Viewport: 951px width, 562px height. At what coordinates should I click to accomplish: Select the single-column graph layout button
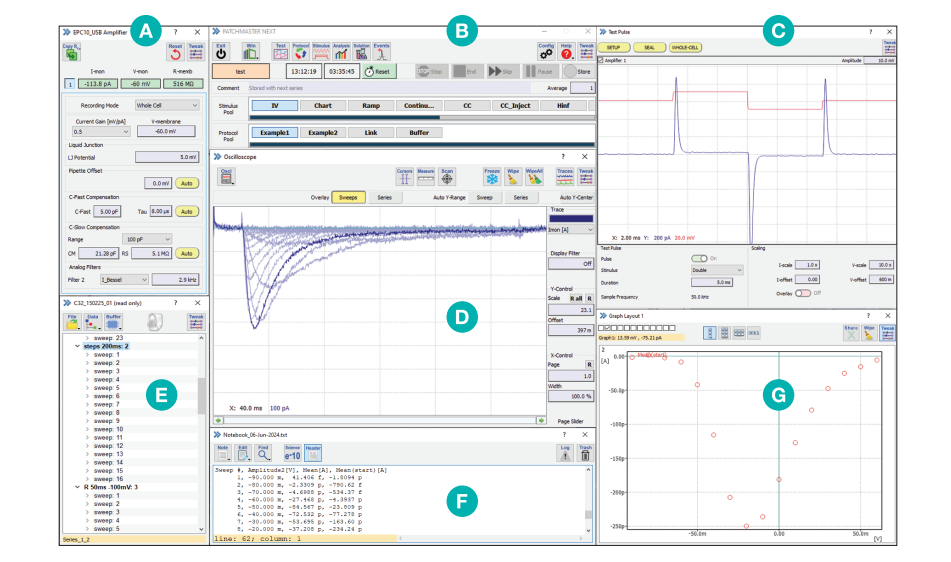tap(710, 333)
